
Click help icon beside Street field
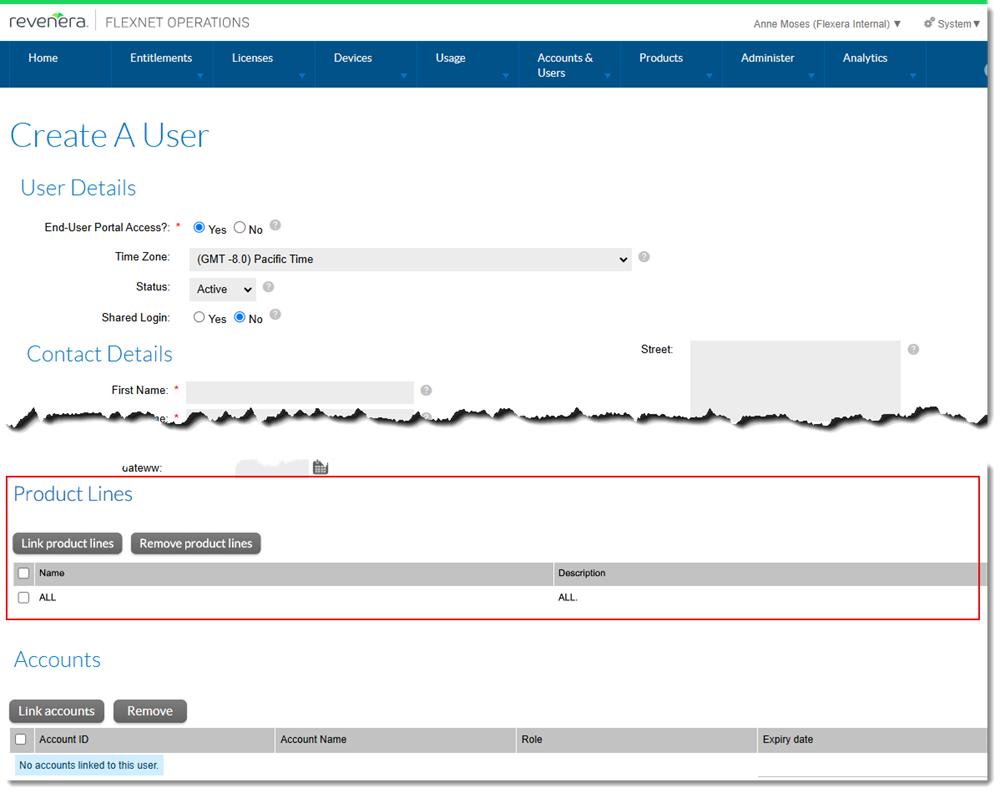(913, 350)
